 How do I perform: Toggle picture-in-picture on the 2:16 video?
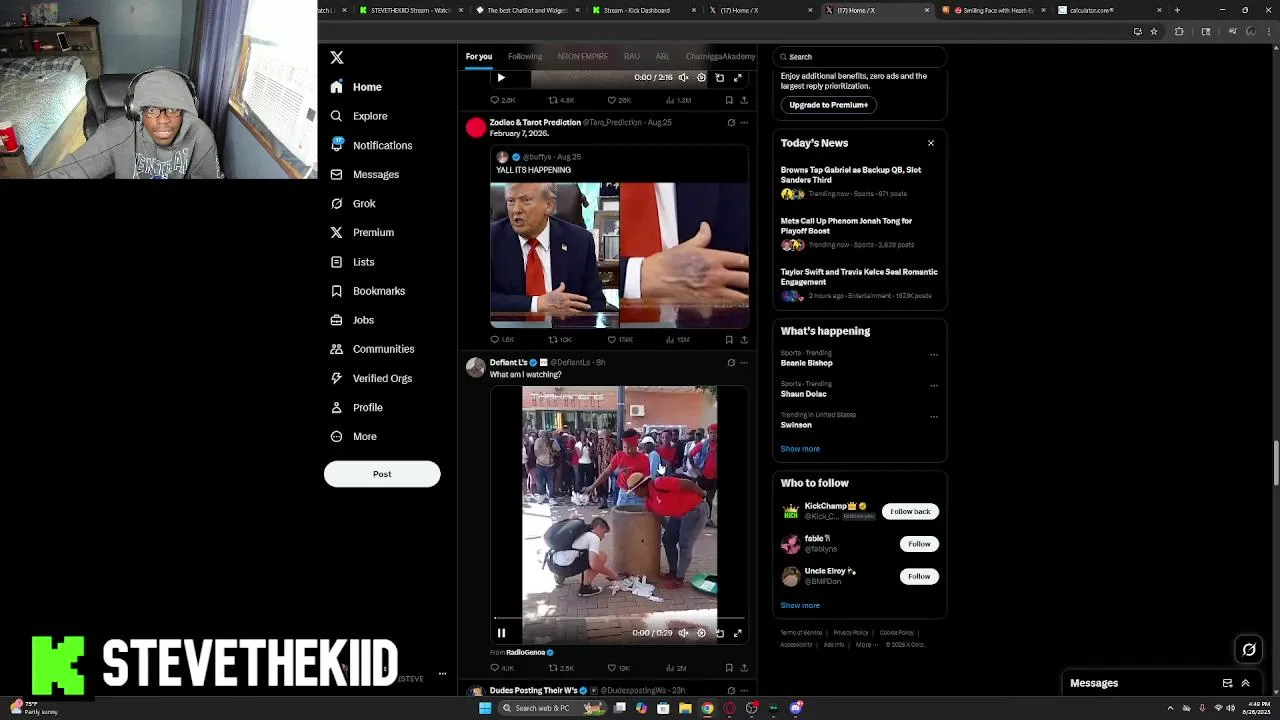719,77
